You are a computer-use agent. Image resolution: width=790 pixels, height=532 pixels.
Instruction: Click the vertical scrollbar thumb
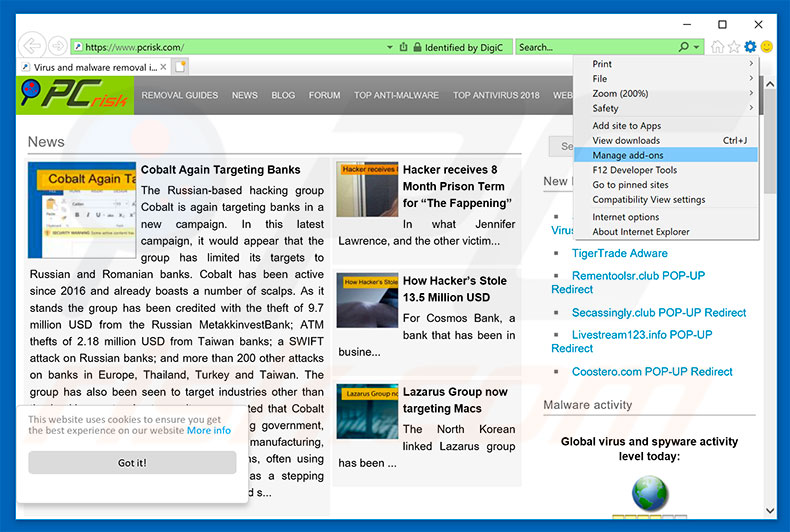(x=770, y=143)
